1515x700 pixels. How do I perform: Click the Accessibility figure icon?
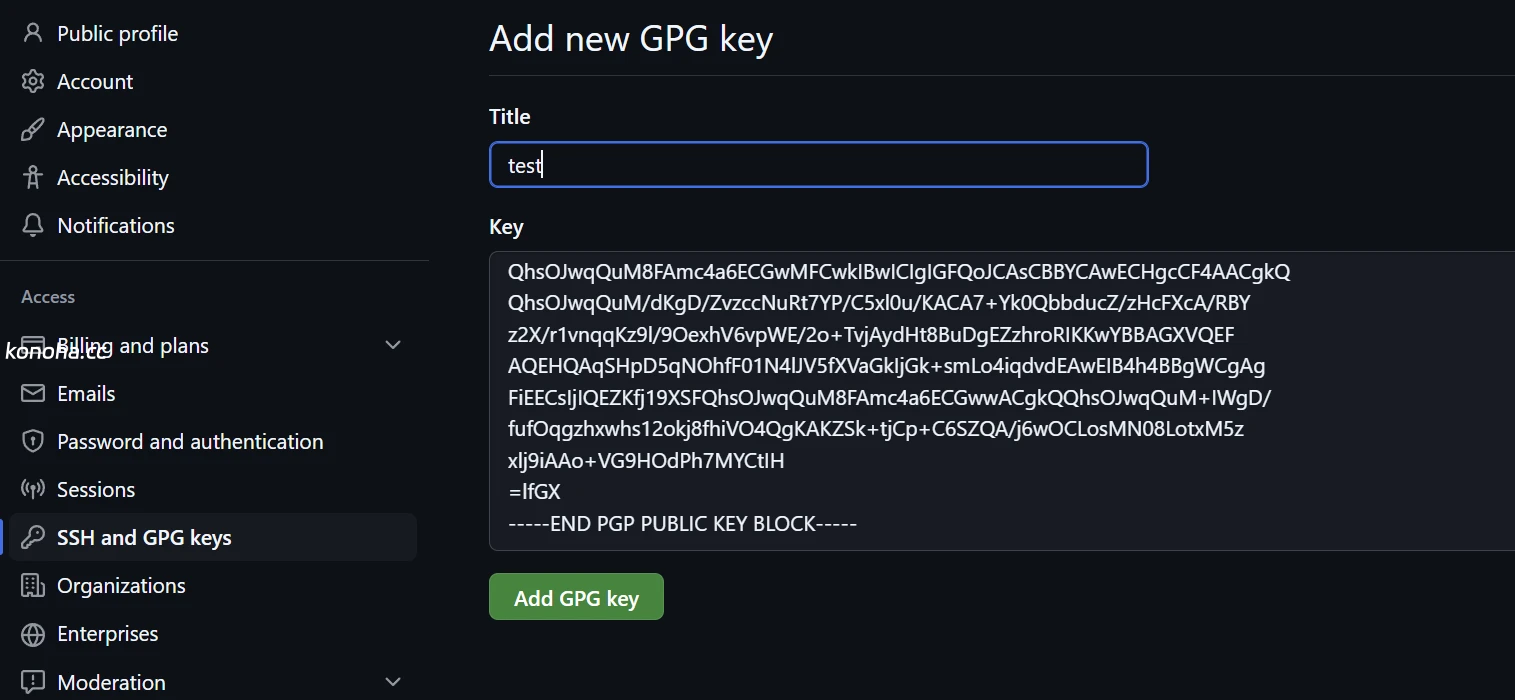pyautogui.click(x=33, y=177)
